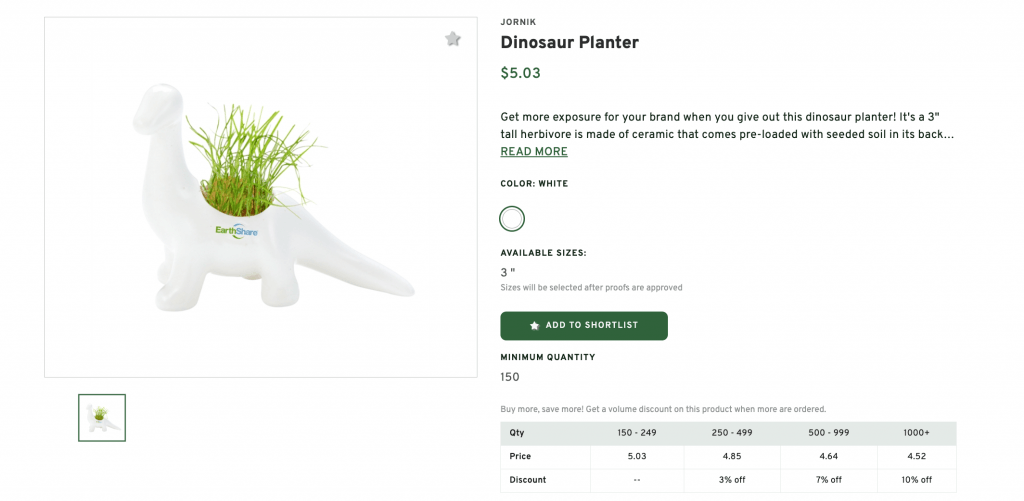Expand description with READ MORE link
The image size is (1024, 501).
(534, 152)
